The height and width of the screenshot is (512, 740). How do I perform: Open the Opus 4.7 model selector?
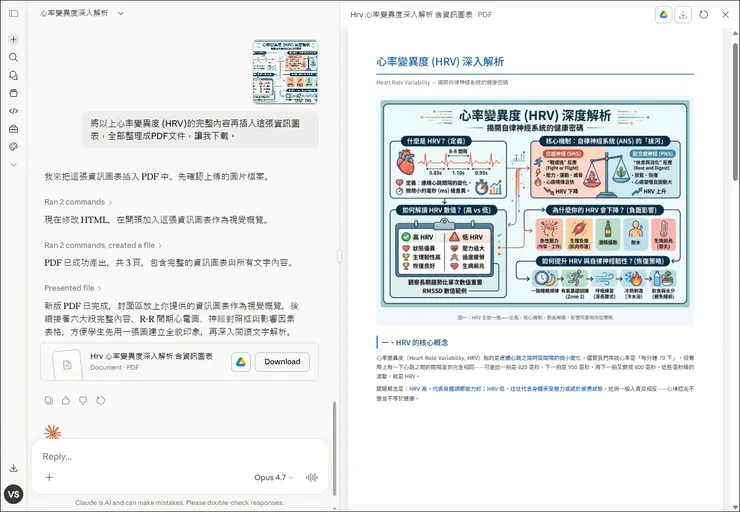pos(274,477)
